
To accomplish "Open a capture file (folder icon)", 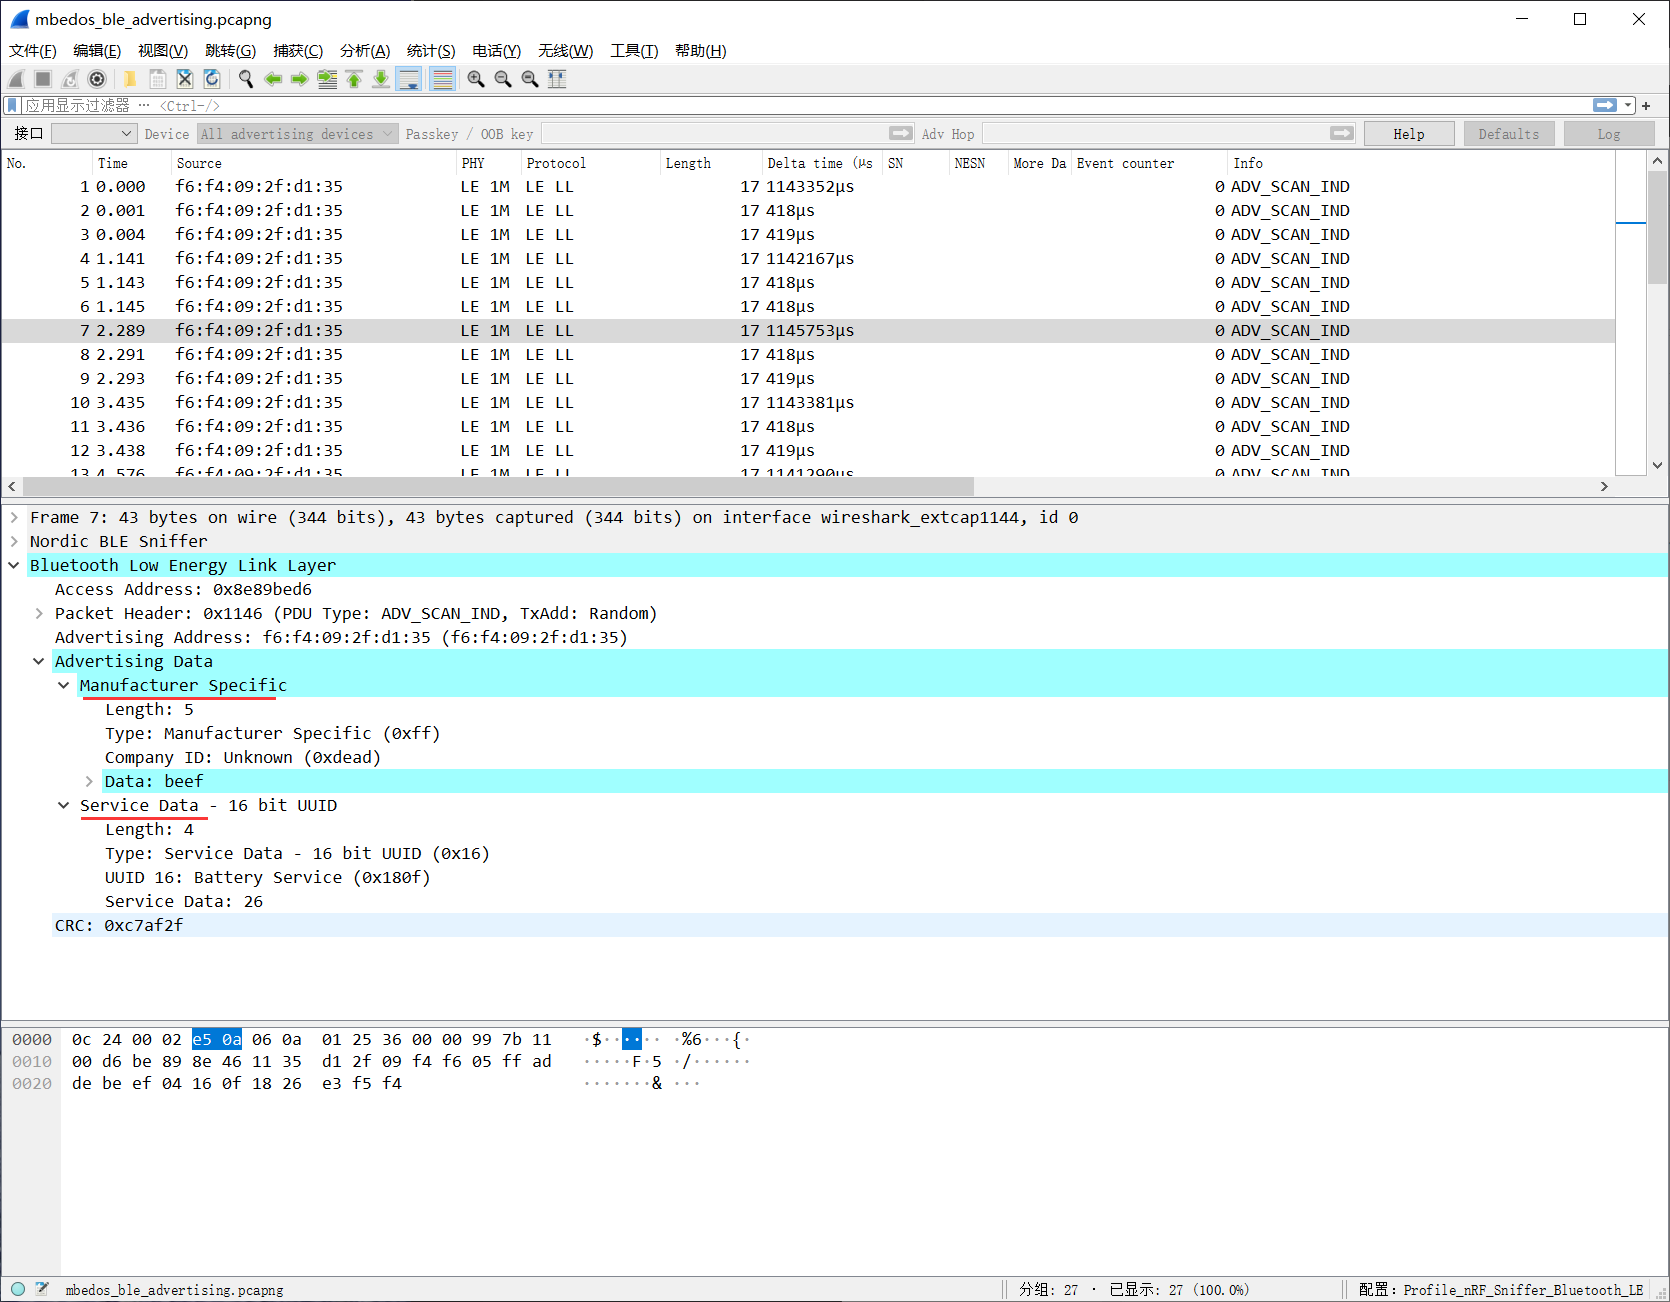I will pos(130,79).
